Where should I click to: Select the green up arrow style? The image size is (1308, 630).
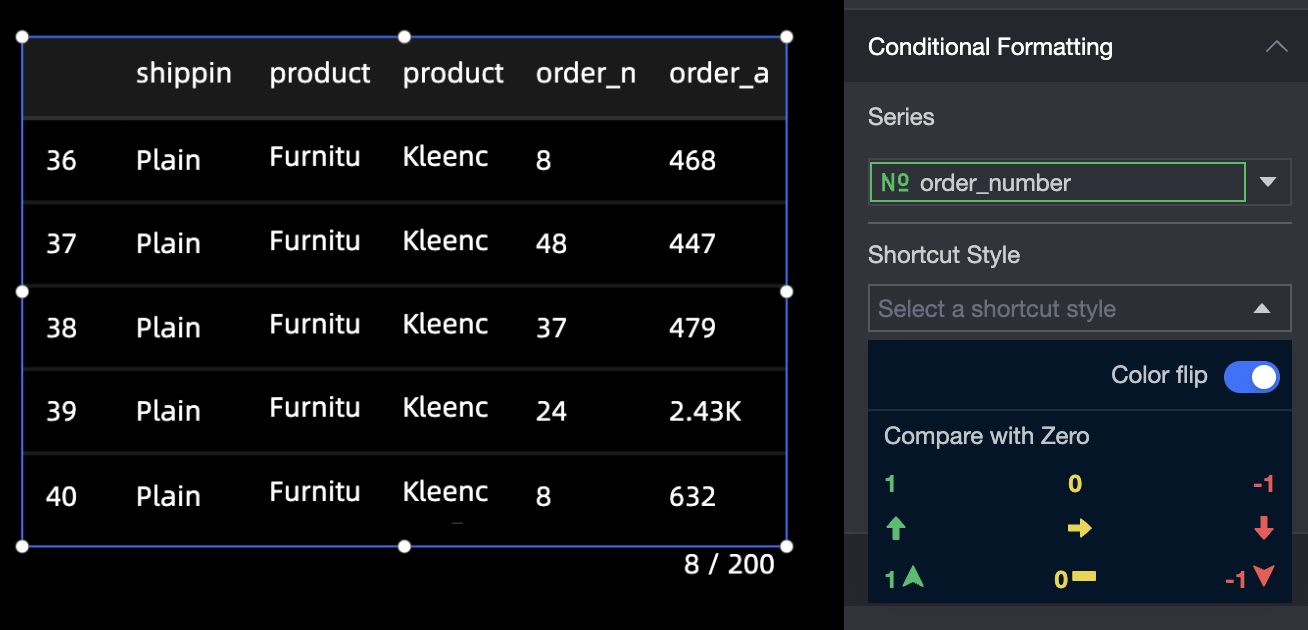click(896, 529)
